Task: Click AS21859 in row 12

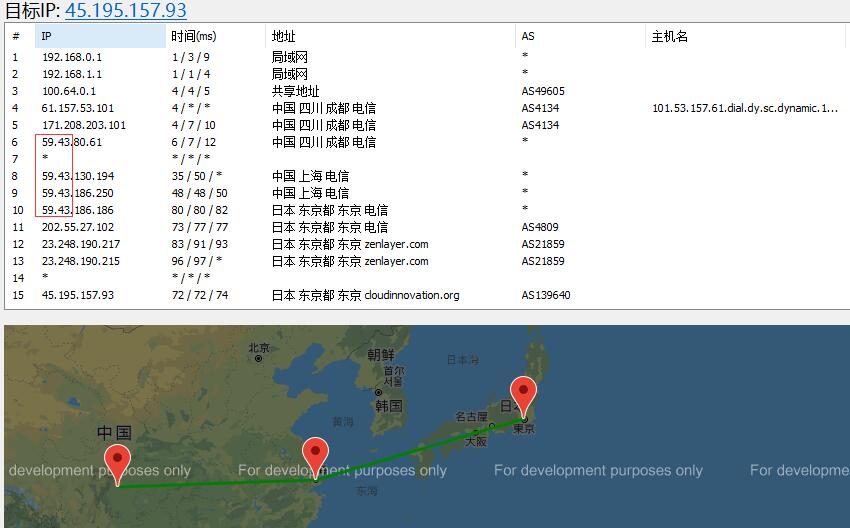Action: pos(543,244)
